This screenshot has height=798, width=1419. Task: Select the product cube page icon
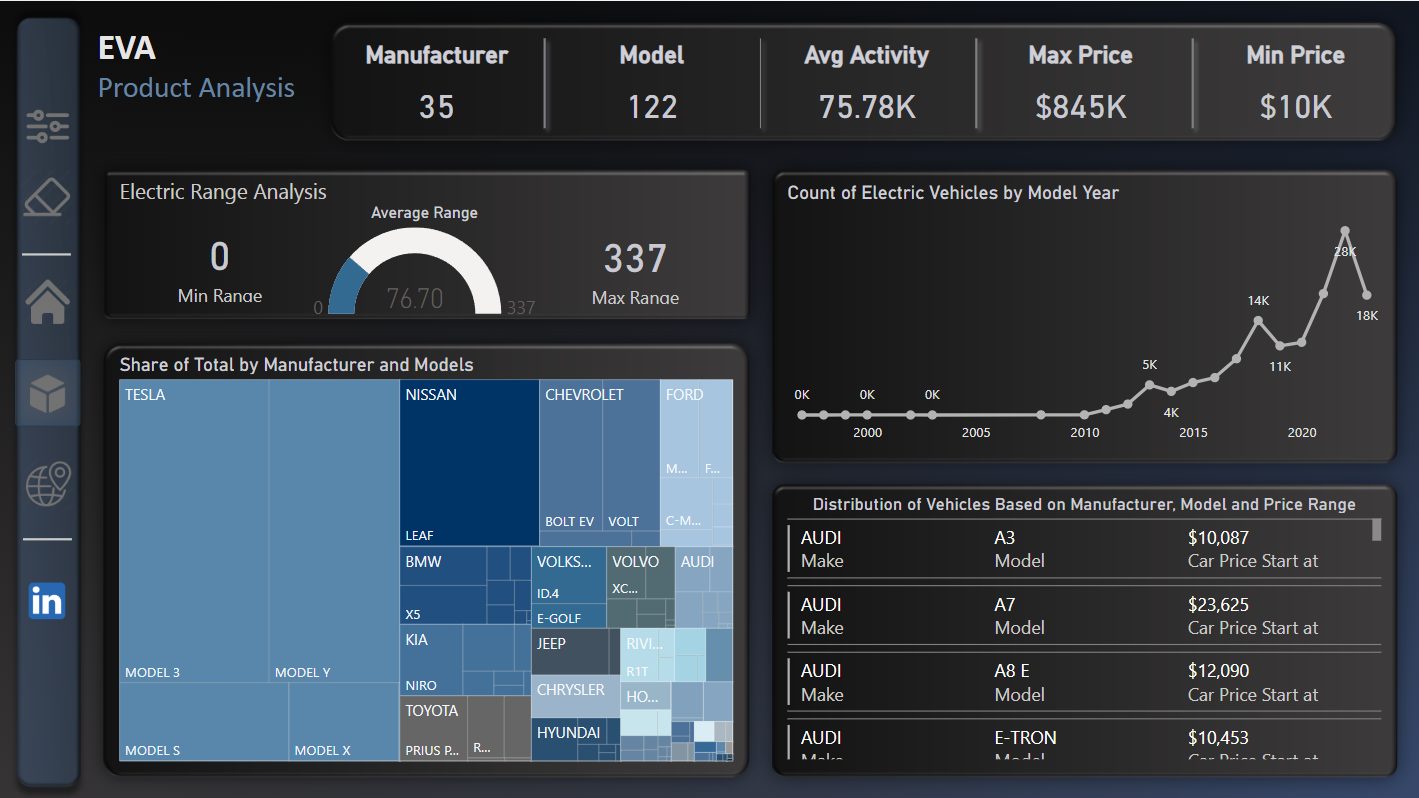47,394
